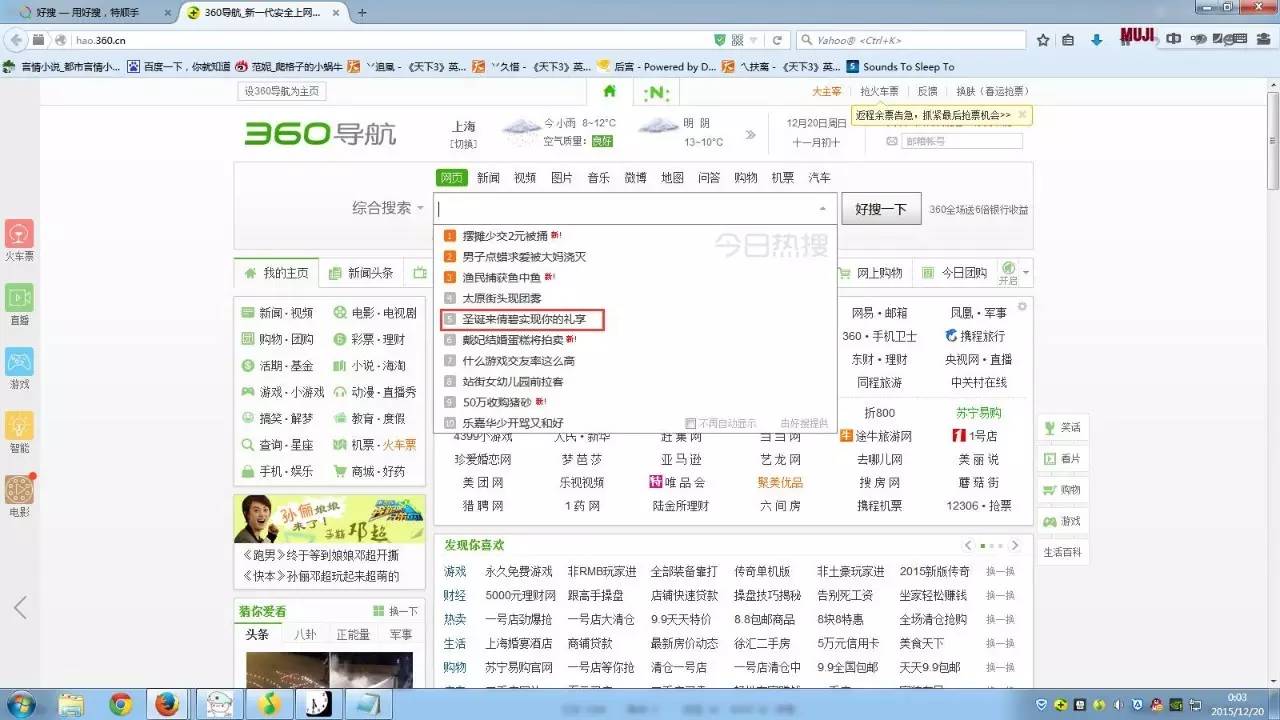
Task: Click the 游戏 gamepad sidebar icon
Action: (19, 362)
